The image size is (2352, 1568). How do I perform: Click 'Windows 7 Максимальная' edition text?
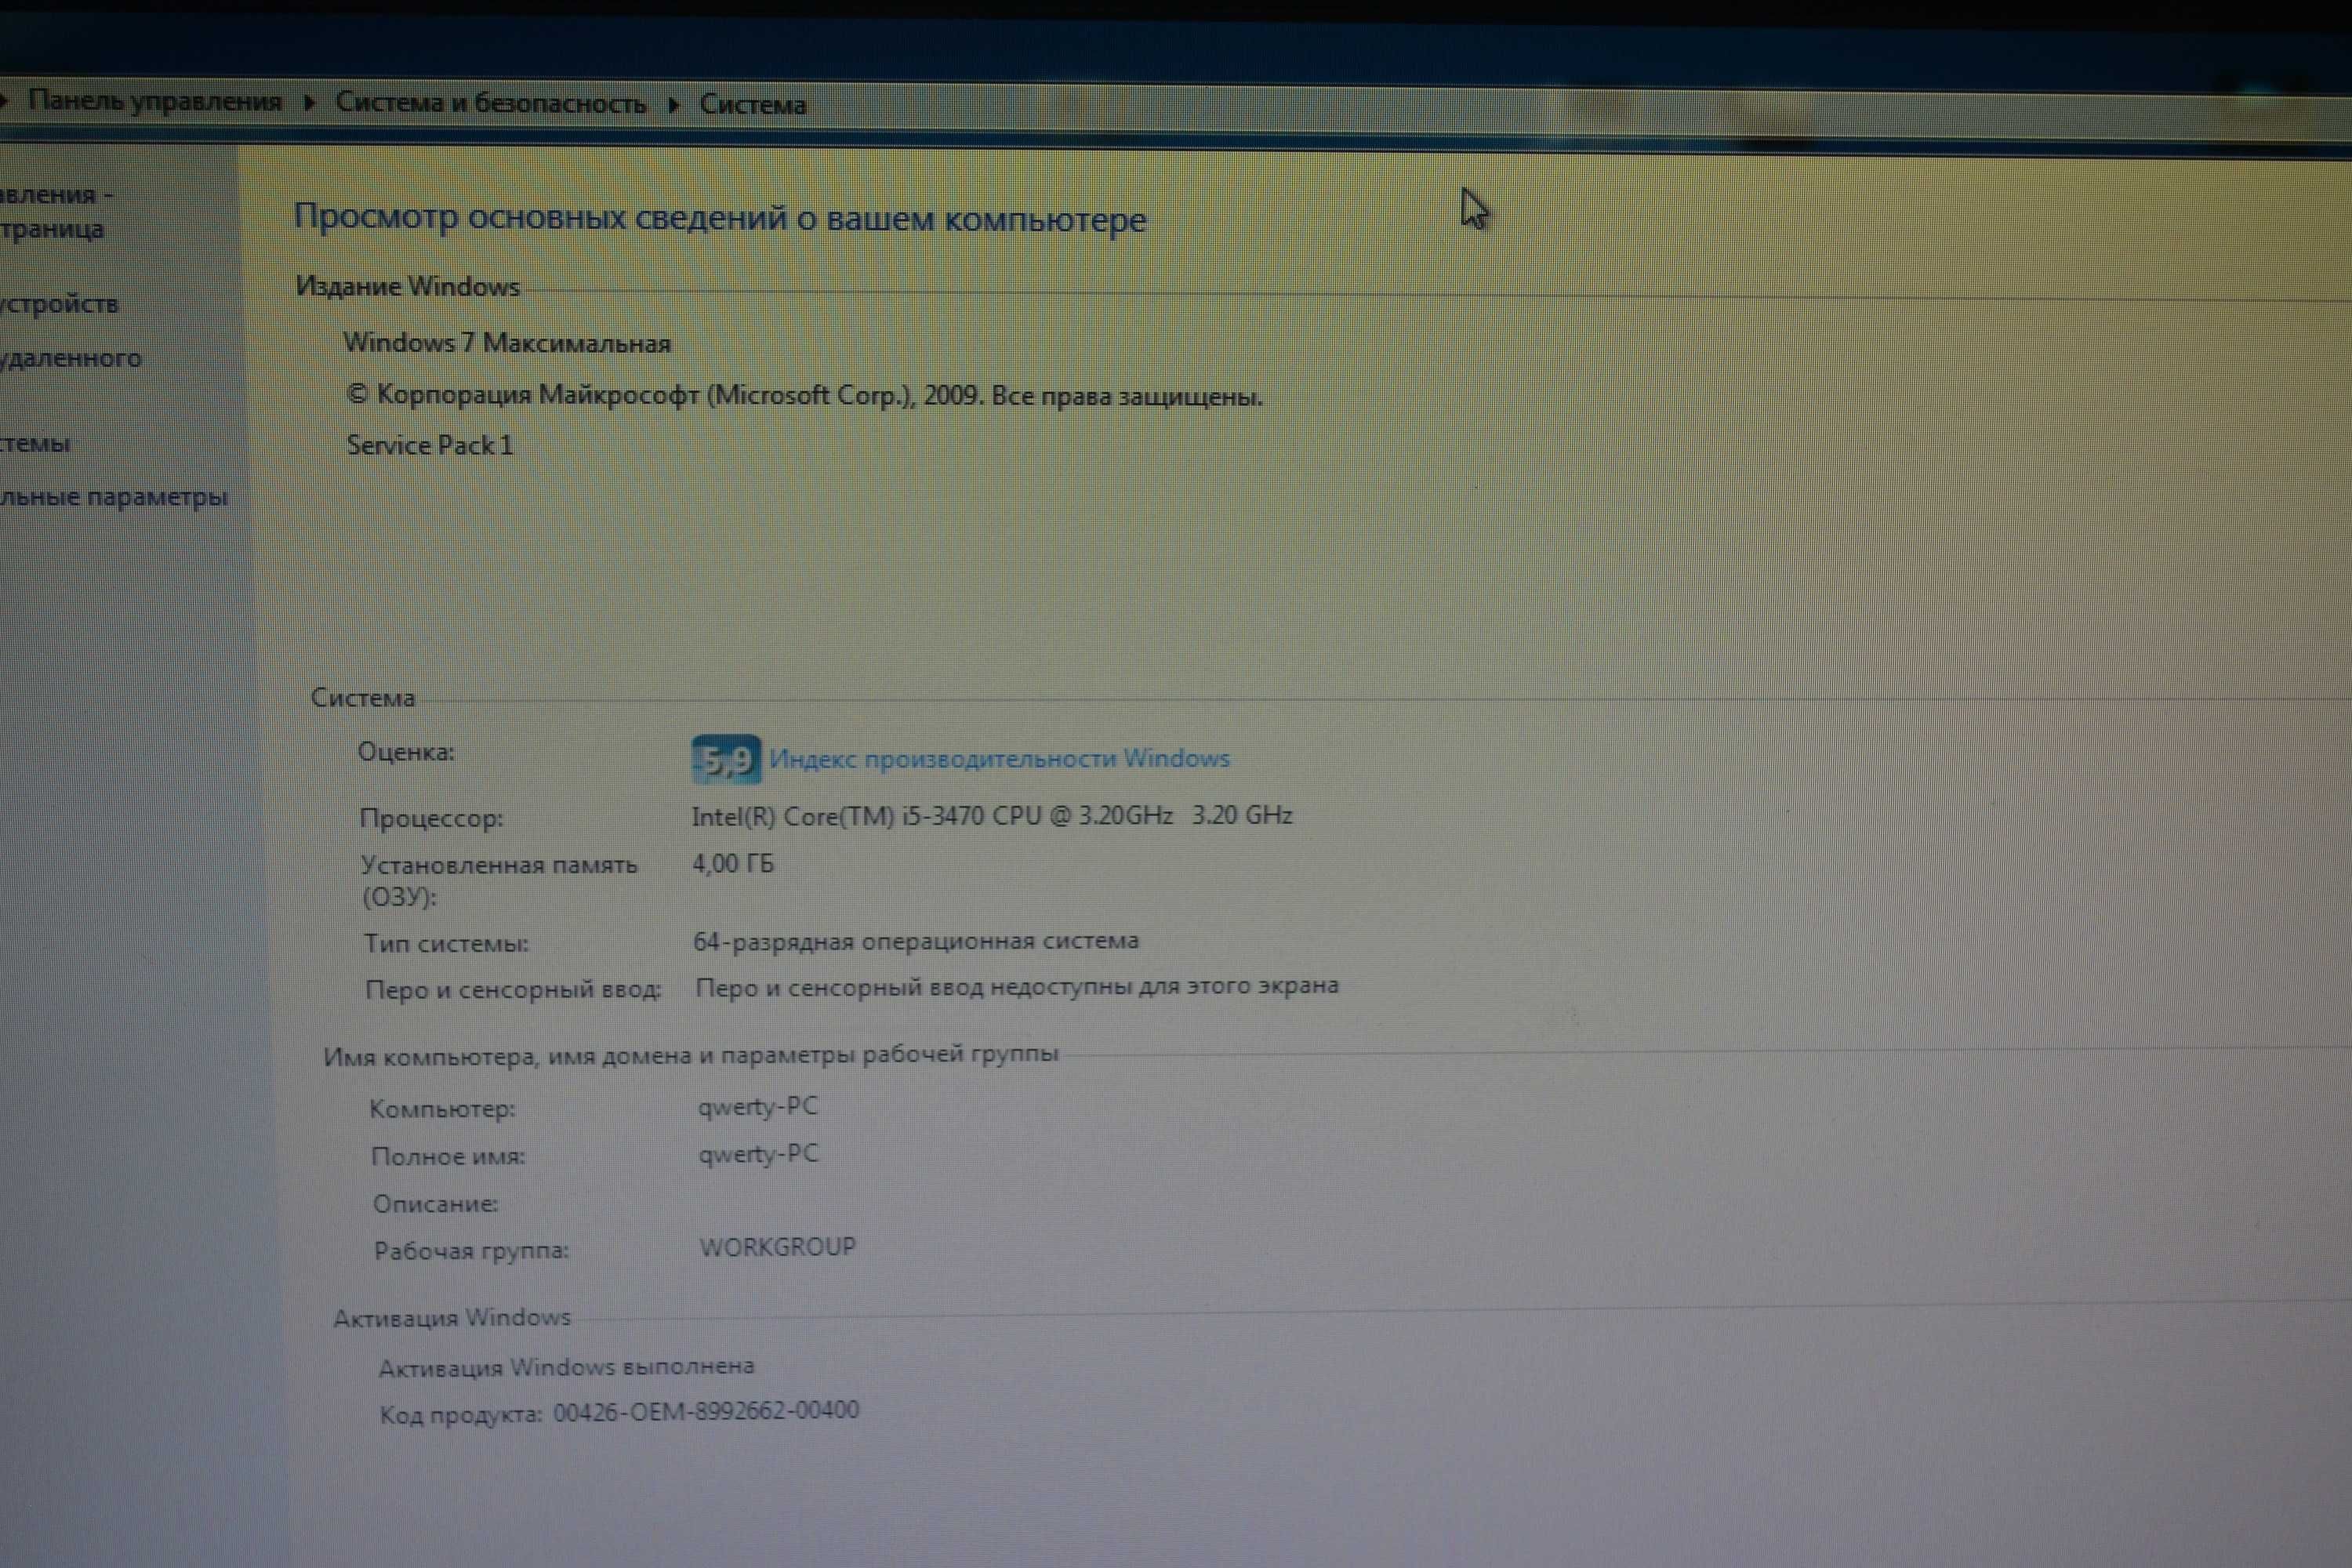[507, 343]
